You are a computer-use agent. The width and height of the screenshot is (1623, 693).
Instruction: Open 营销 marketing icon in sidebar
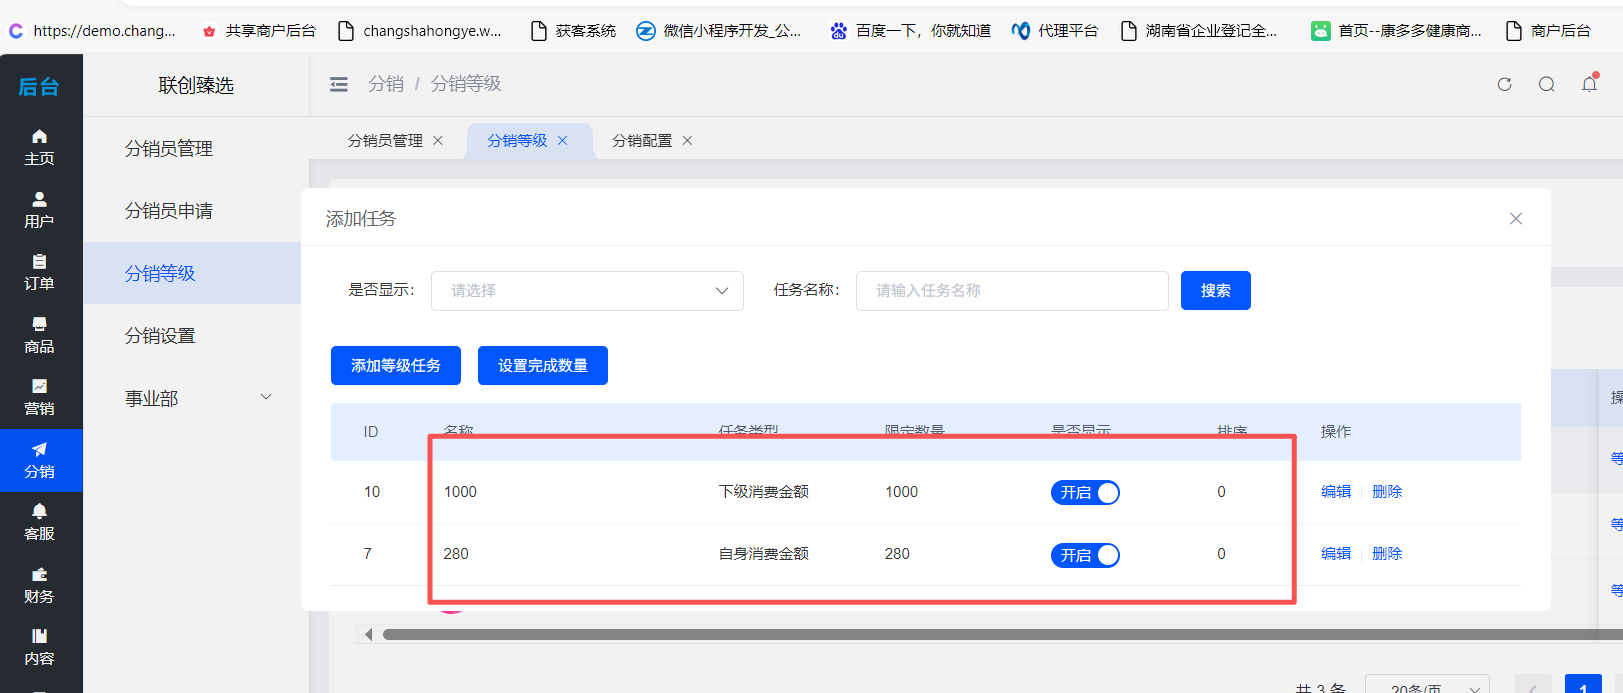point(39,396)
